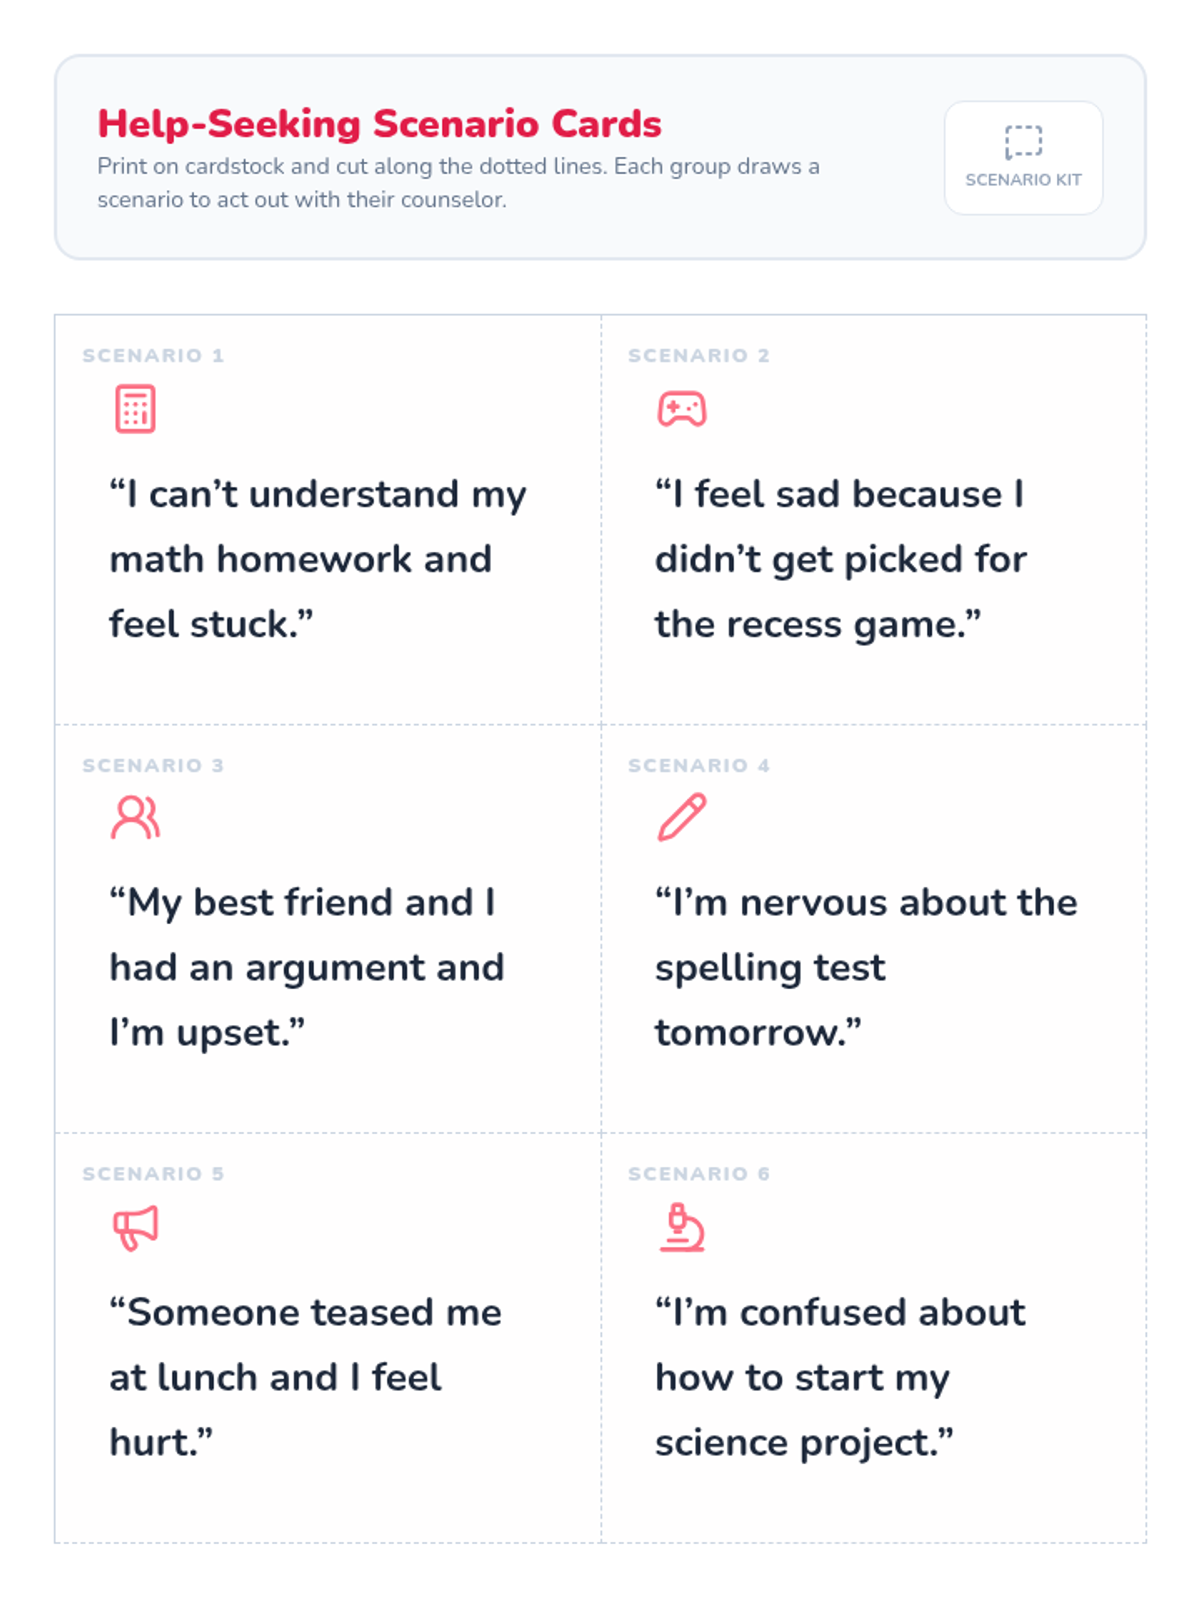Click the dashed-square Scenario Kit icon
This screenshot has height=1600, width=1200.
click(x=1023, y=142)
